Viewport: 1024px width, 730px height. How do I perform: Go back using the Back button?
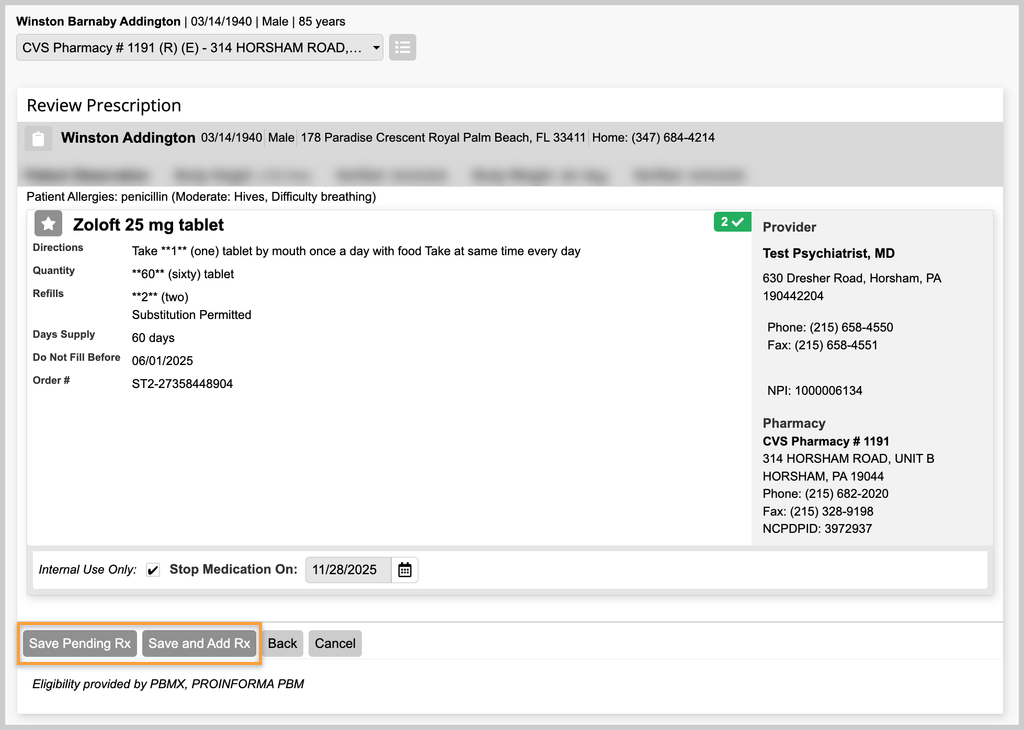coord(282,643)
